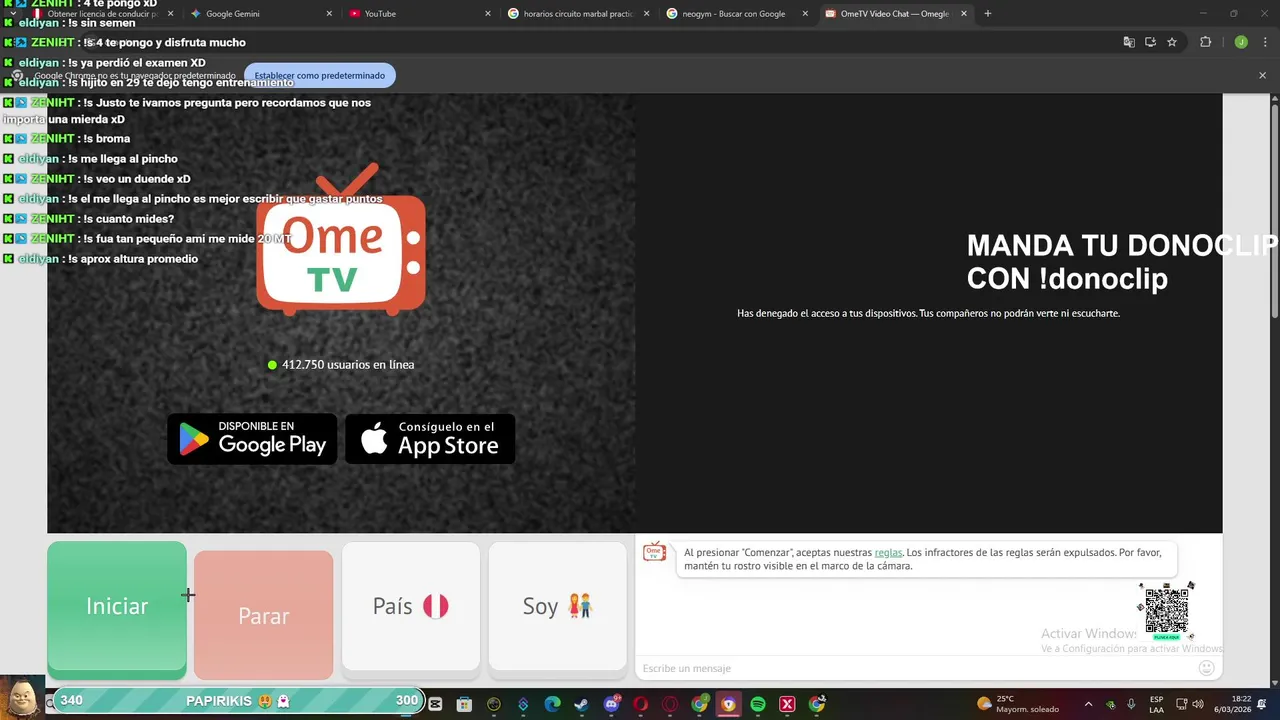
Task: Click Establecer como predeterminado button
Action: tap(320, 75)
